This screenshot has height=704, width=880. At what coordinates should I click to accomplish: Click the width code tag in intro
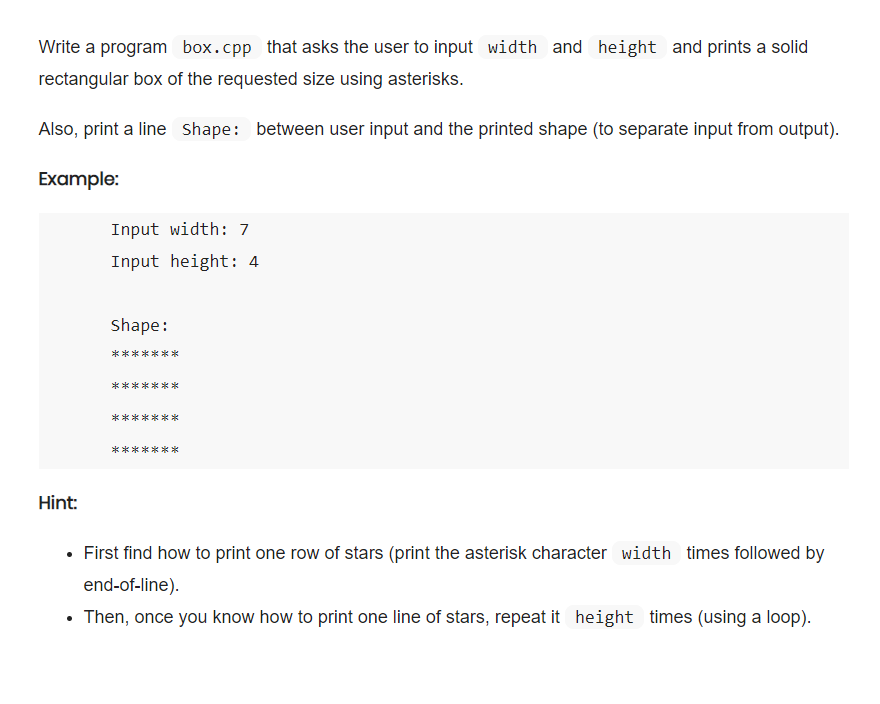[512, 47]
